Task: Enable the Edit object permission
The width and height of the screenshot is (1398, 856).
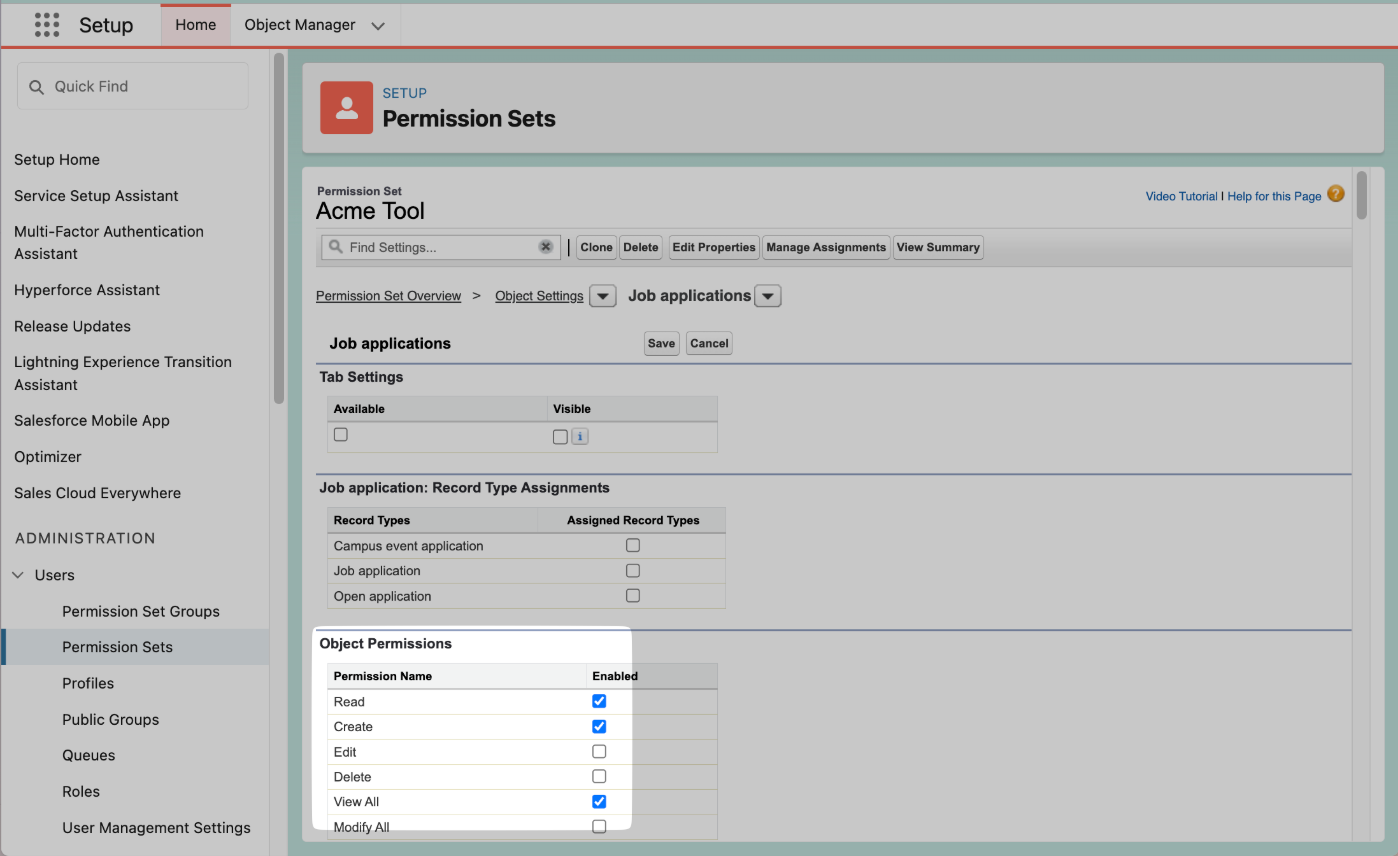Action: pyautogui.click(x=599, y=751)
